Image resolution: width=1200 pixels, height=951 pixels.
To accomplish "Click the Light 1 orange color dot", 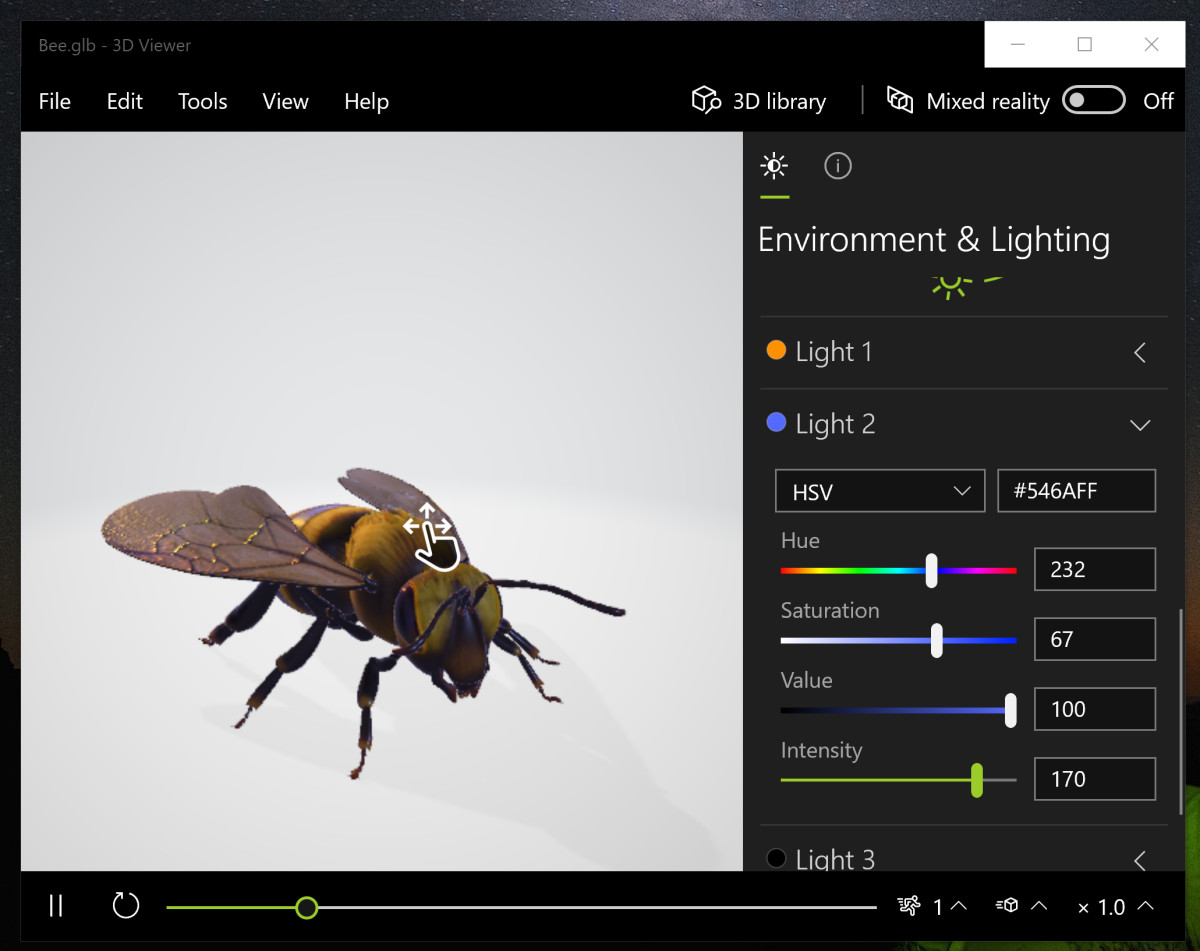I will click(776, 351).
